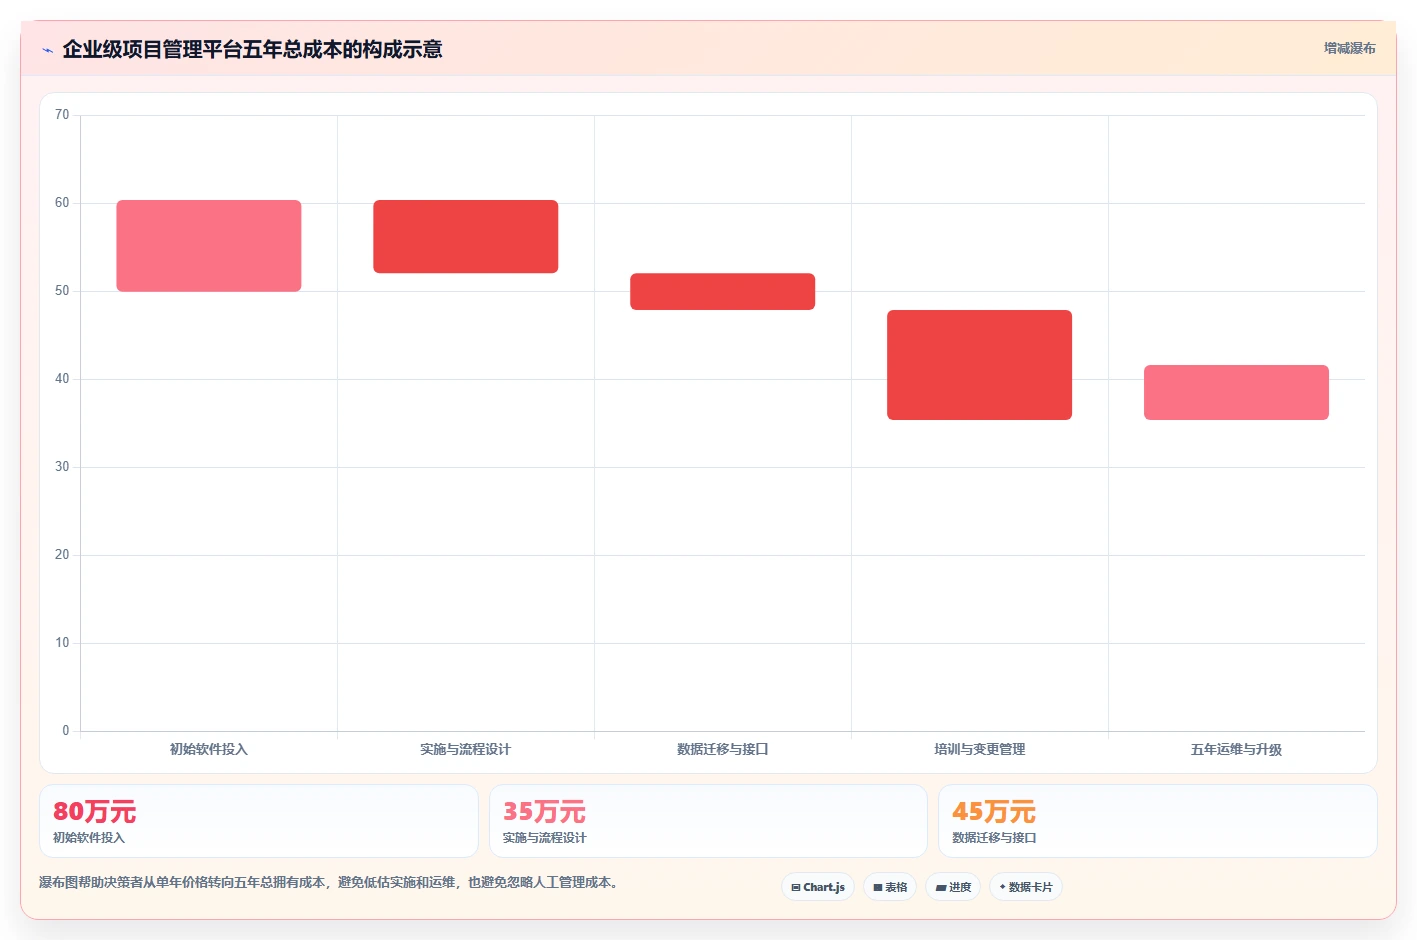Click the 进度 tag pill
Viewport: 1417px width, 940px height.
click(953, 887)
